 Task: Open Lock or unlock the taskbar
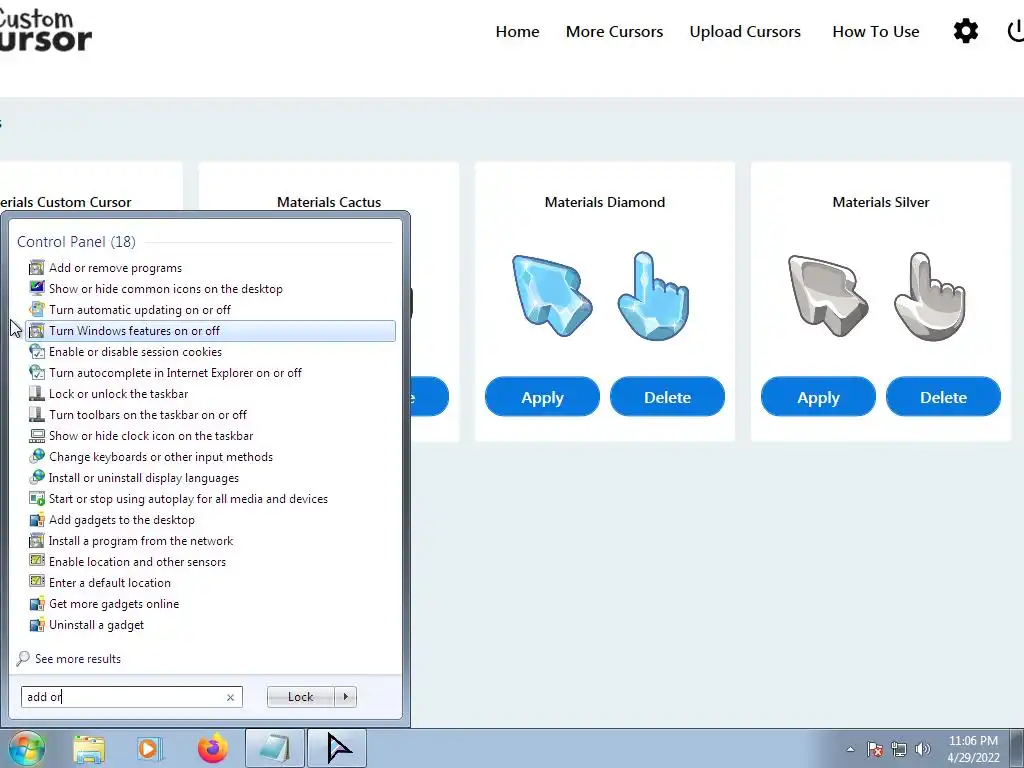(x=210, y=394)
